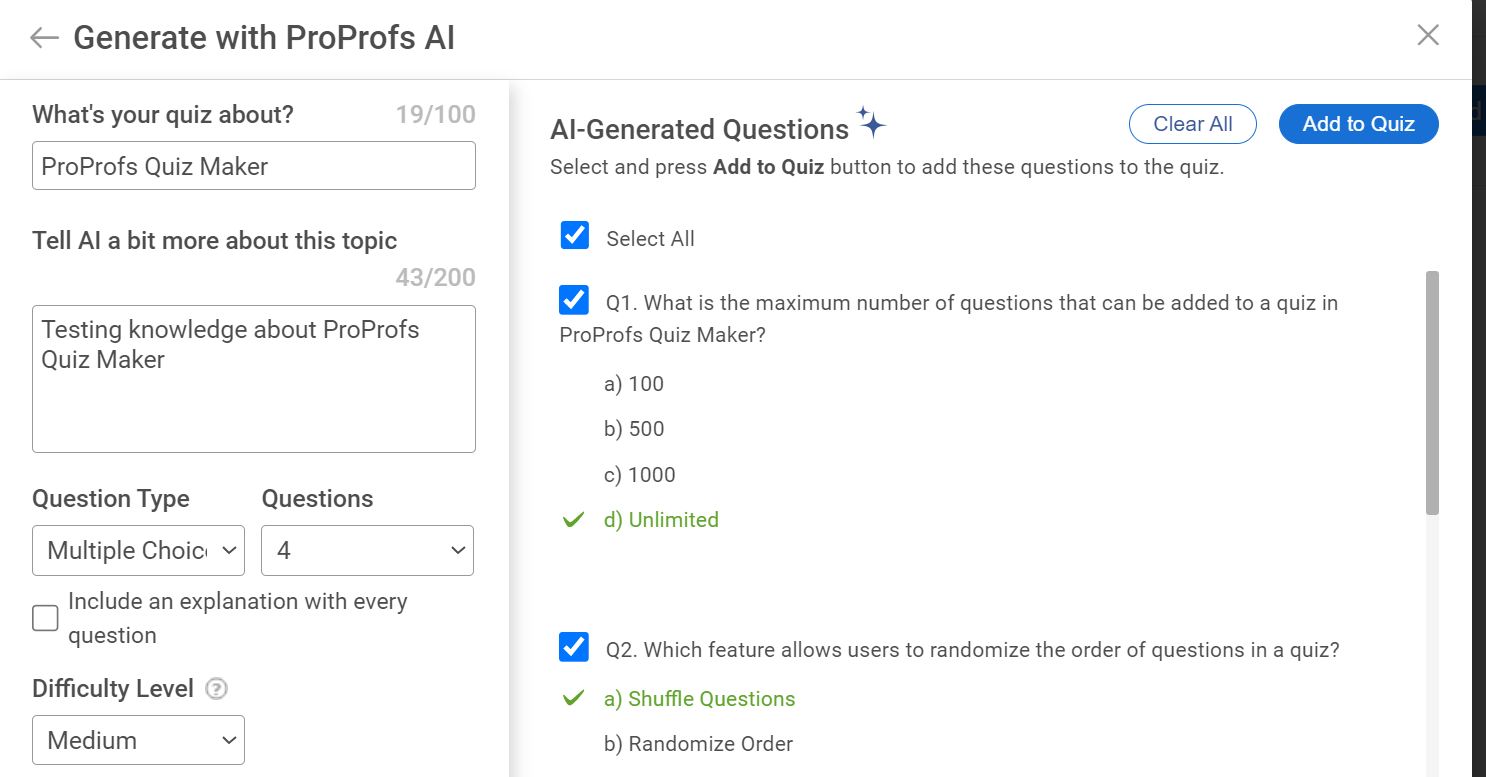Image resolution: width=1486 pixels, height=777 pixels.
Task: Enable include an explanation with every question
Action: (45, 618)
